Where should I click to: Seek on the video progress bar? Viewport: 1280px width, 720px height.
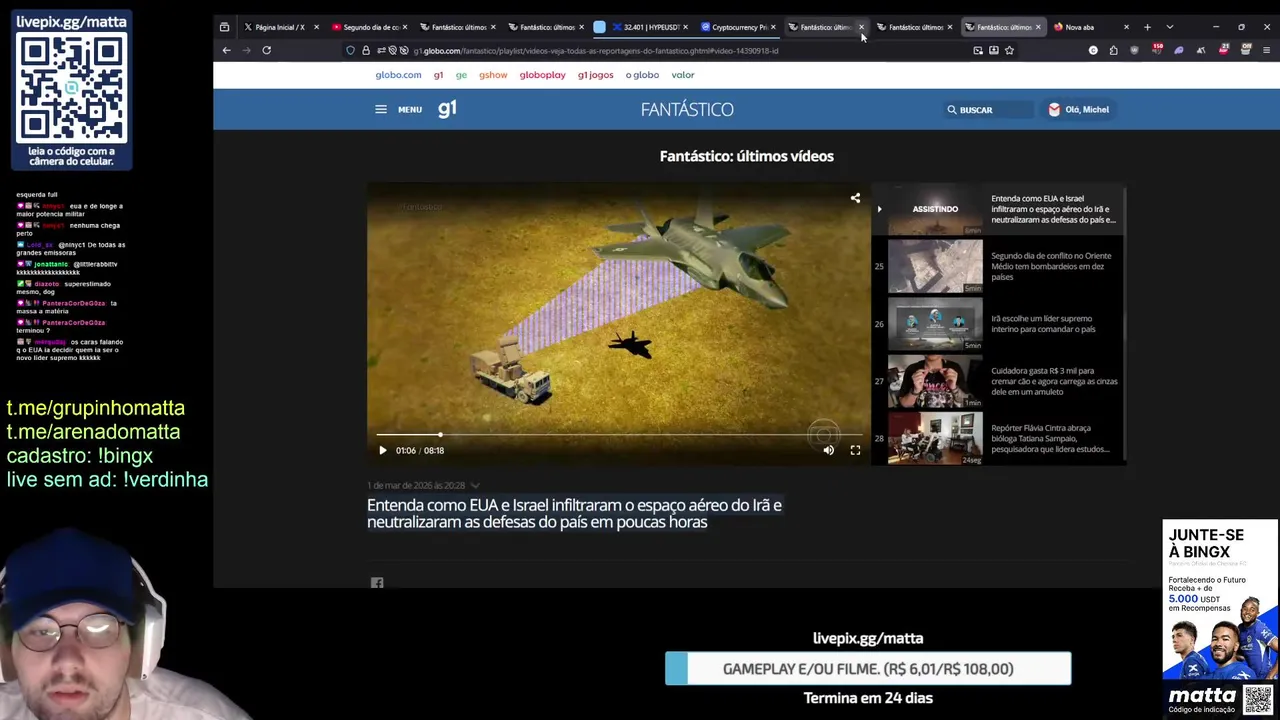pyautogui.click(x=618, y=435)
